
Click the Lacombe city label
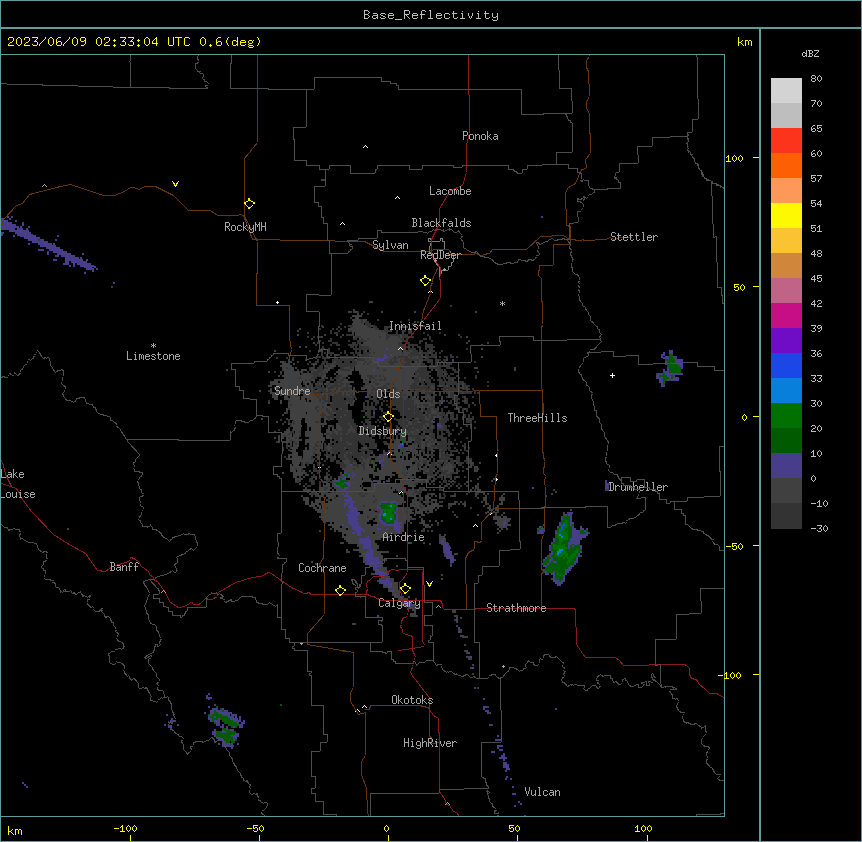450,191
